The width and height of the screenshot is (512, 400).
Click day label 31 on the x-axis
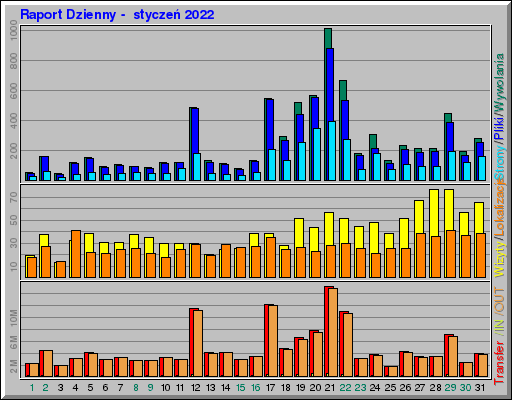pyautogui.click(x=480, y=388)
